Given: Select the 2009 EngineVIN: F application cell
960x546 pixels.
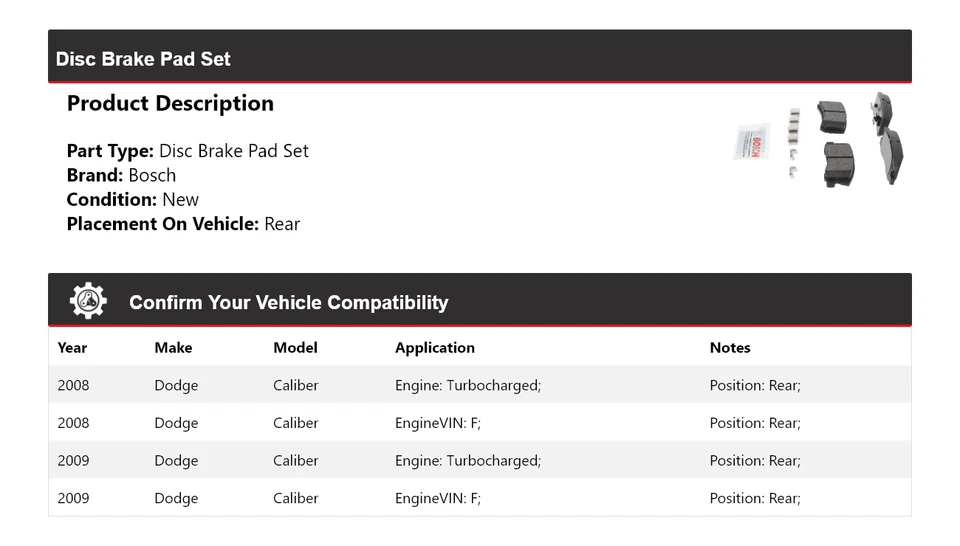Looking at the screenshot, I should (438, 498).
